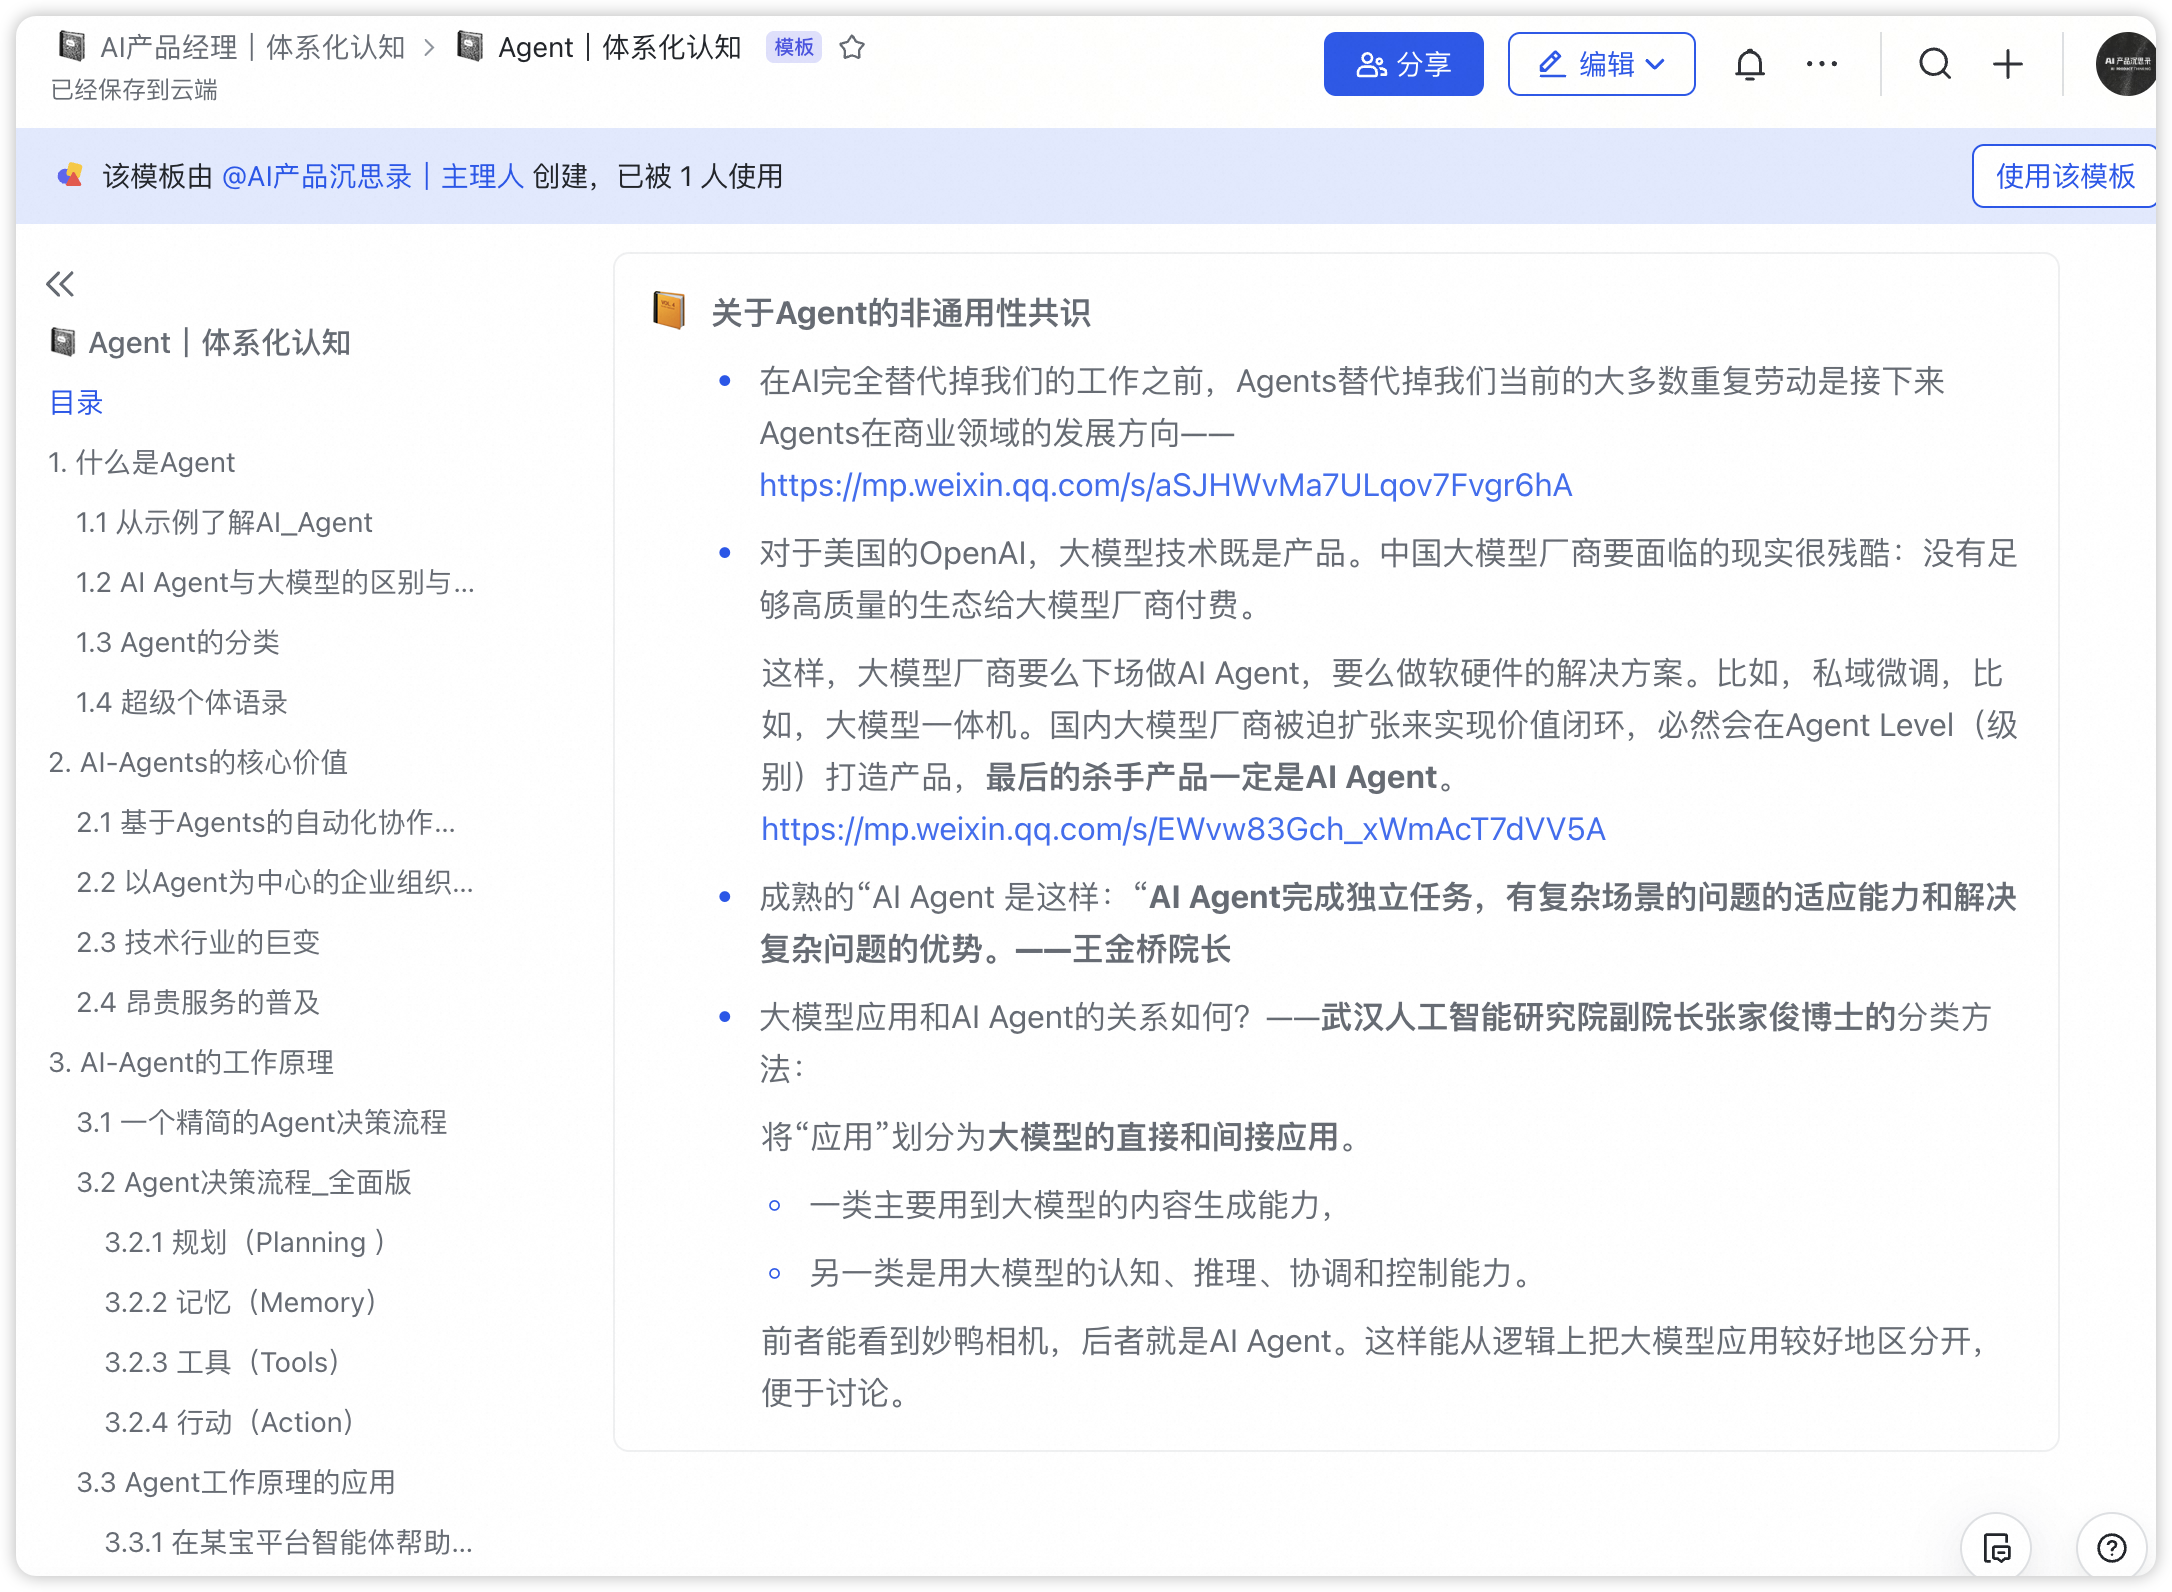
Task: Click the 目录 heading in sidebar
Action: click(77, 403)
